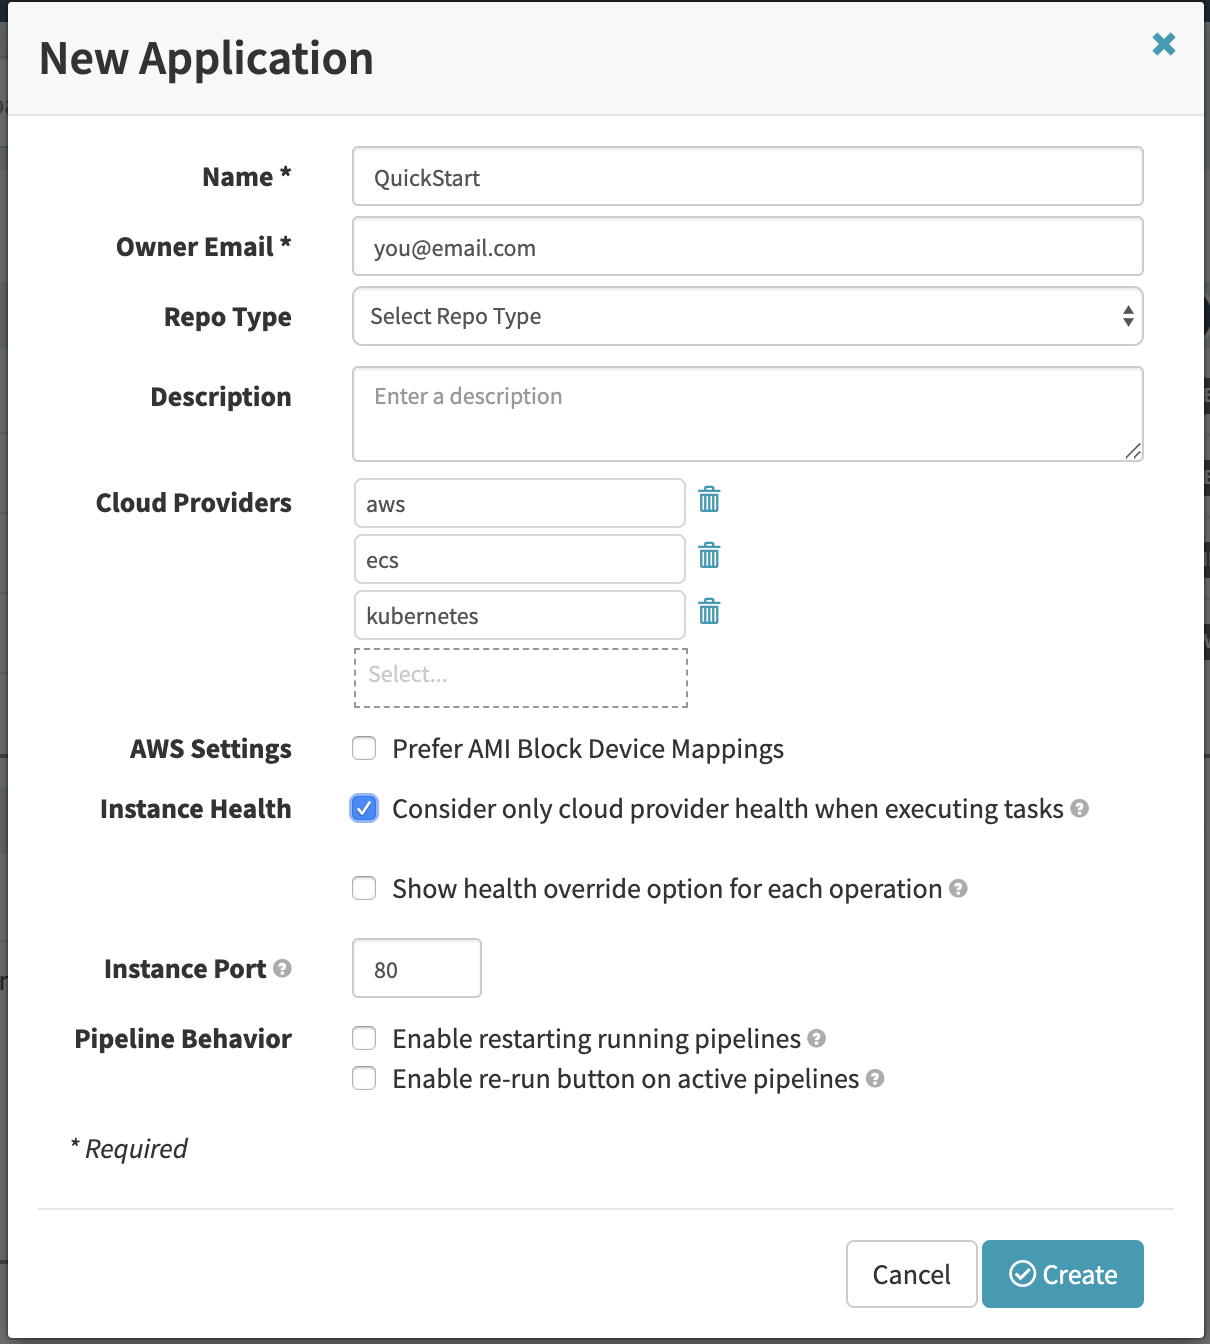Open the Select Repo Type dropdown

(x=747, y=316)
